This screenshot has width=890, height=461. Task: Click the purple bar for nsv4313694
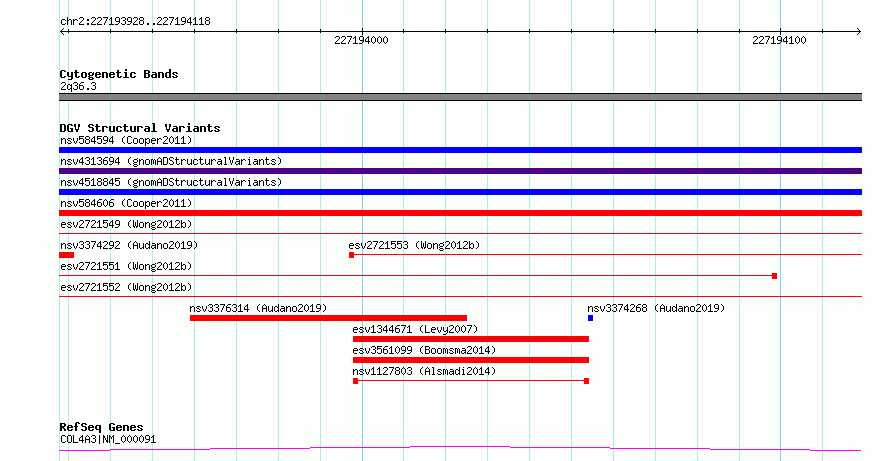460,171
